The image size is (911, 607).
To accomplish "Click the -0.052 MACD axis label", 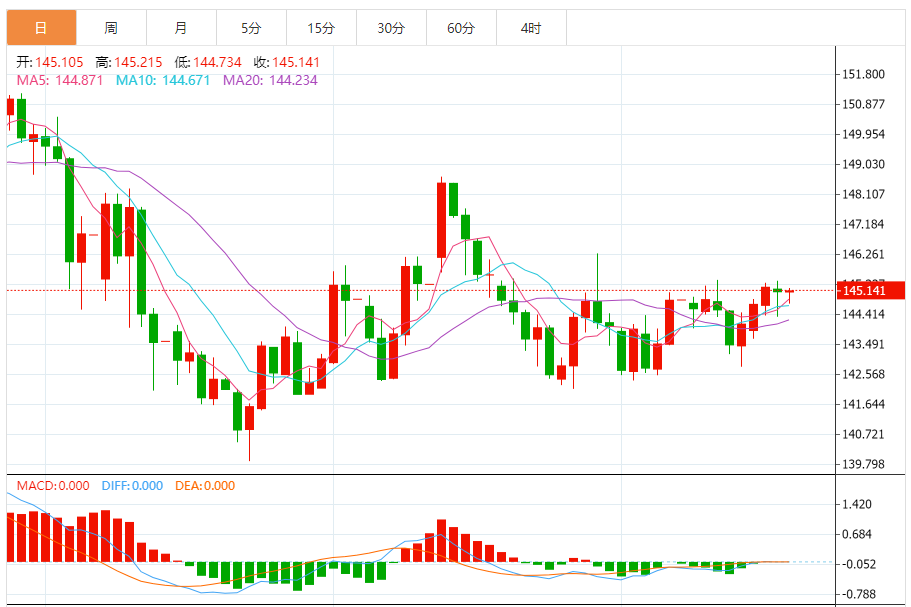I will (x=859, y=564).
